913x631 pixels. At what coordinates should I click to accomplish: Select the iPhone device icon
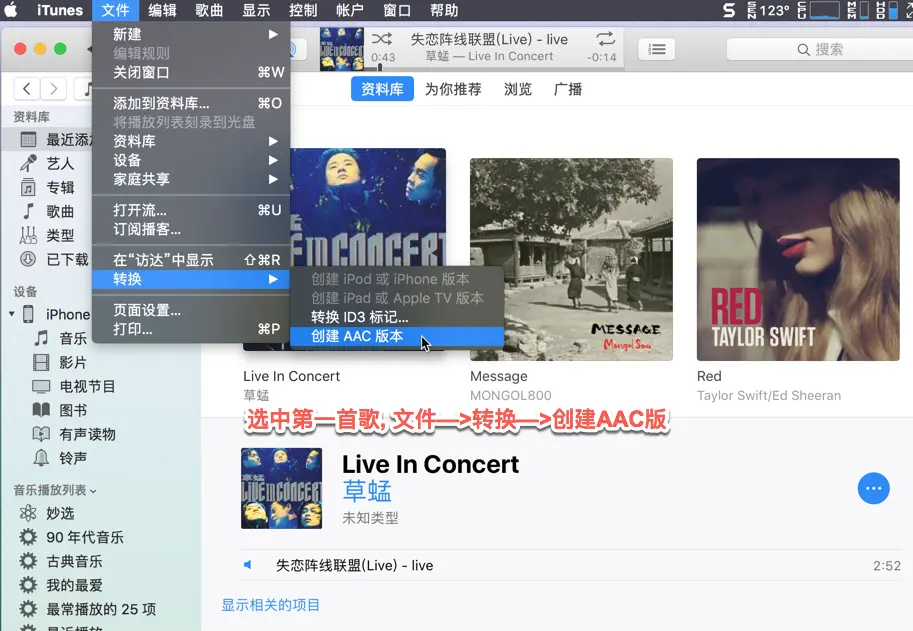coord(28,314)
